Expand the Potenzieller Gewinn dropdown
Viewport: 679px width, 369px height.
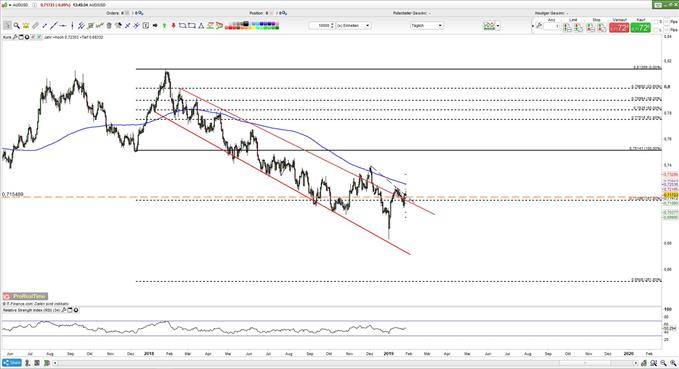point(430,13)
